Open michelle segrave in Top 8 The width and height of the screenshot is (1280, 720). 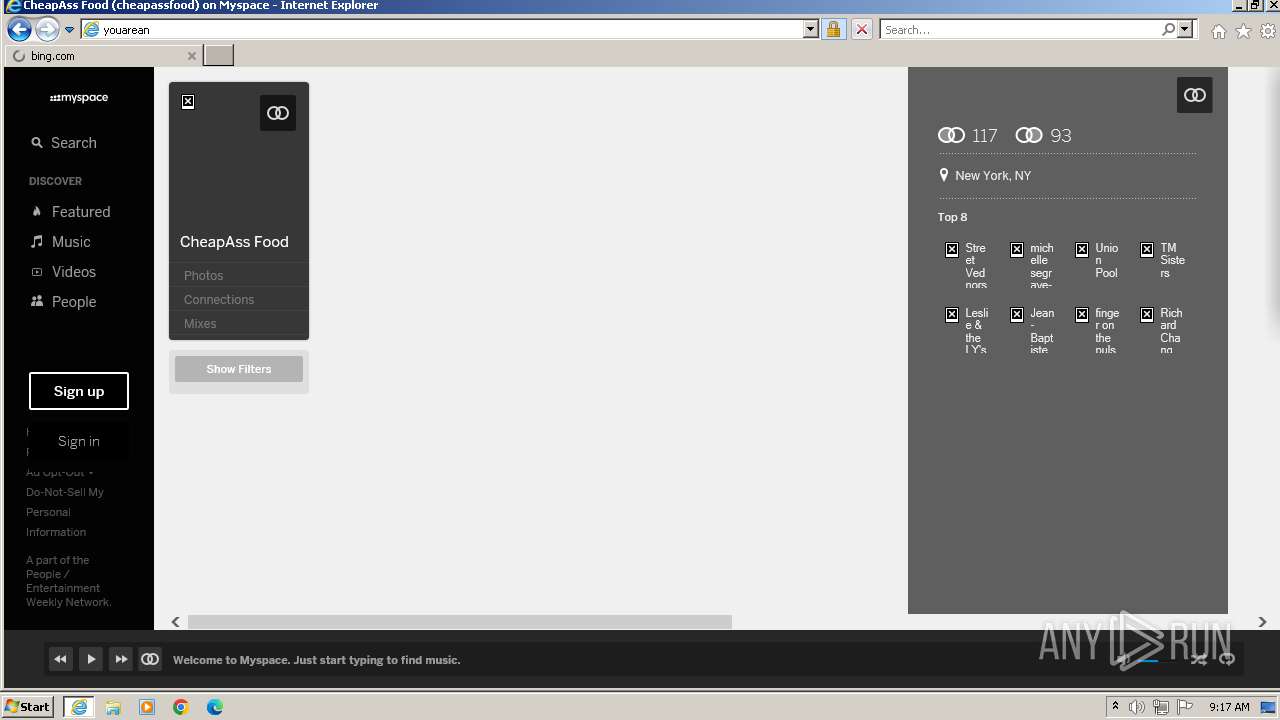pyautogui.click(x=1033, y=266)
